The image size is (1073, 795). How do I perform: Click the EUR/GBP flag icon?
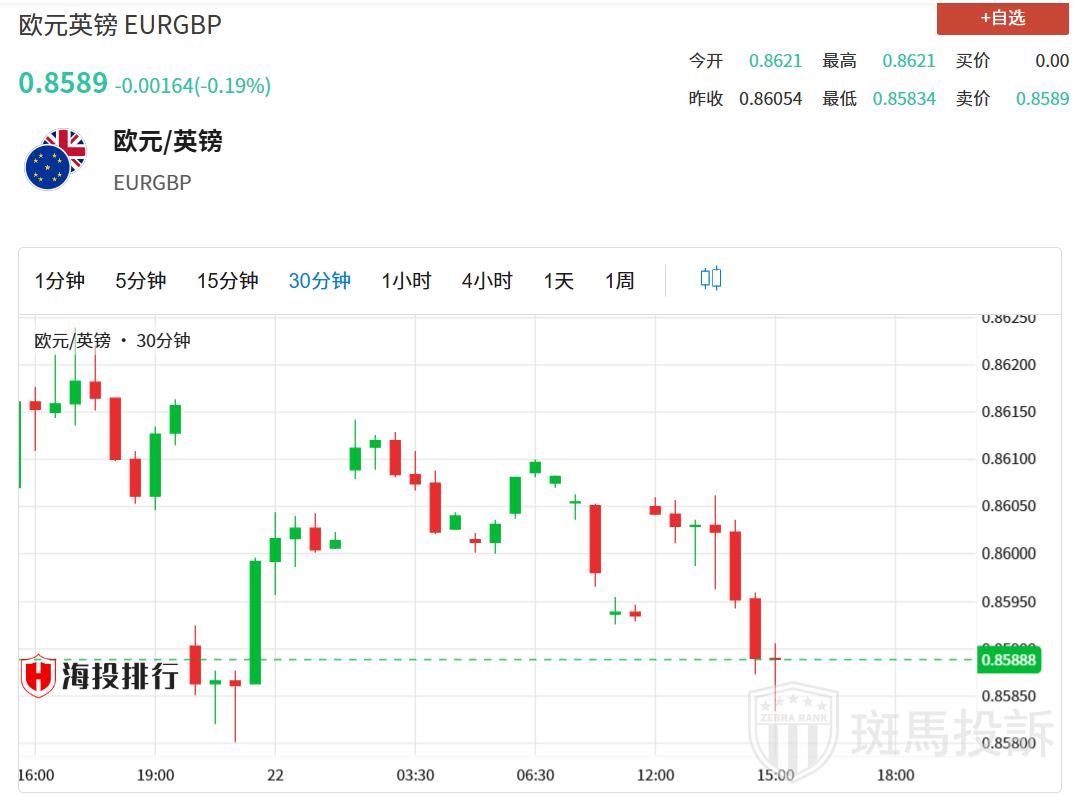point(56,160)
